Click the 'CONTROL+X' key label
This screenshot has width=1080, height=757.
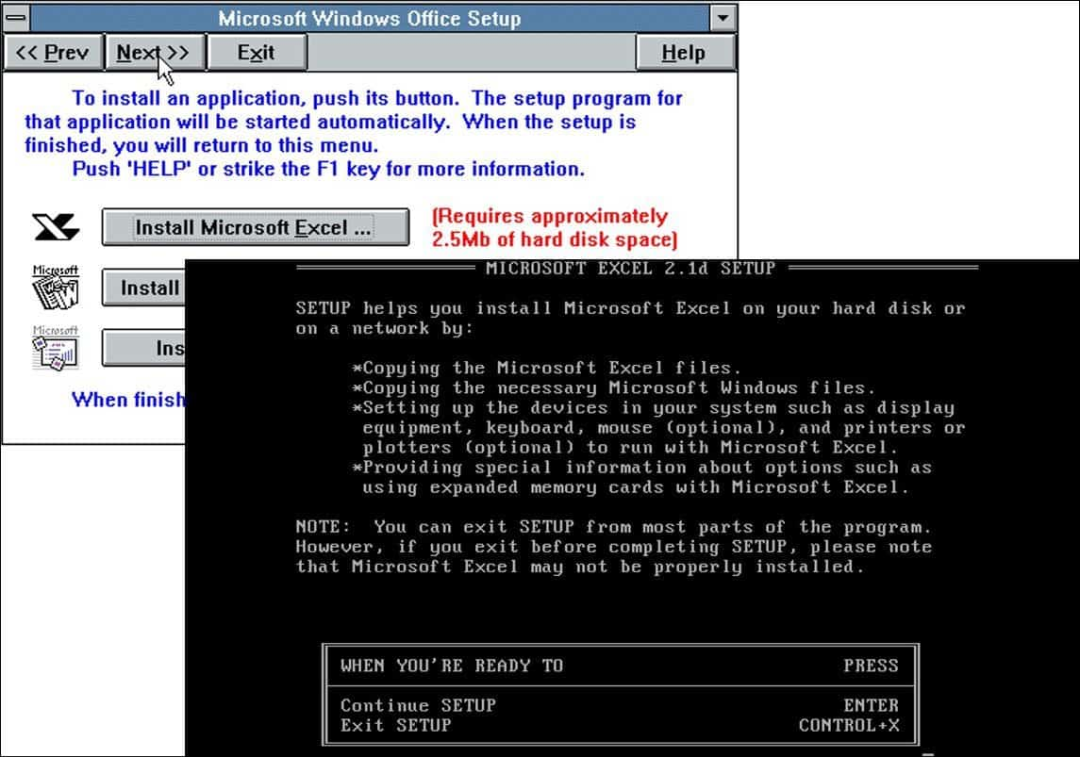849,725
